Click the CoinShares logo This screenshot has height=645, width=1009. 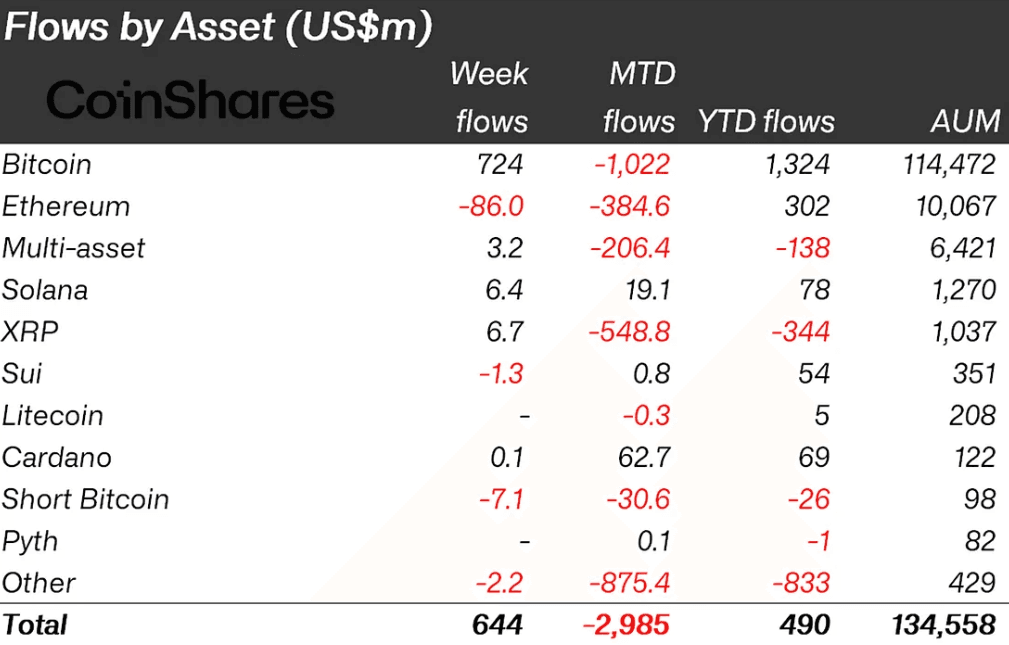190,101
